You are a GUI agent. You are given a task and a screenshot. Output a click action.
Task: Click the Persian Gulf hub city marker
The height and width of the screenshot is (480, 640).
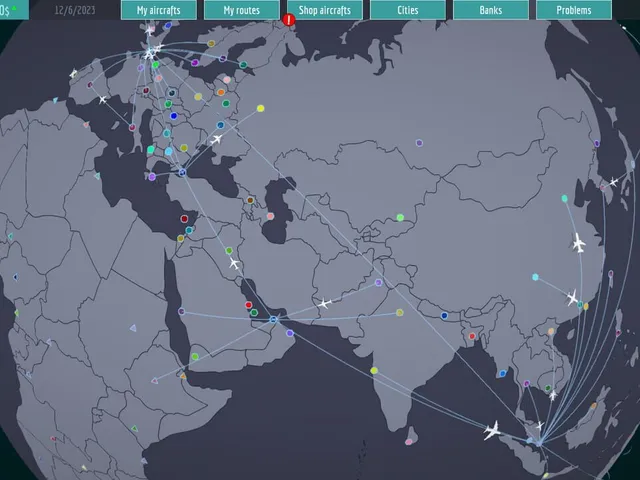tap(274, 319)
